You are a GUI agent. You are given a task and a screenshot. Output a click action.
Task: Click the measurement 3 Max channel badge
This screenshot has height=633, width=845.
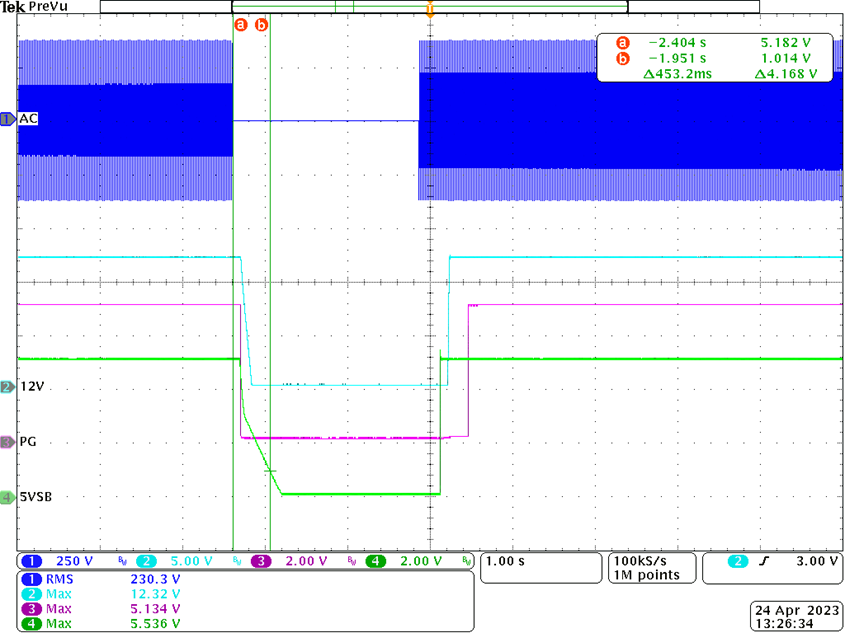(x=33, y=609)
